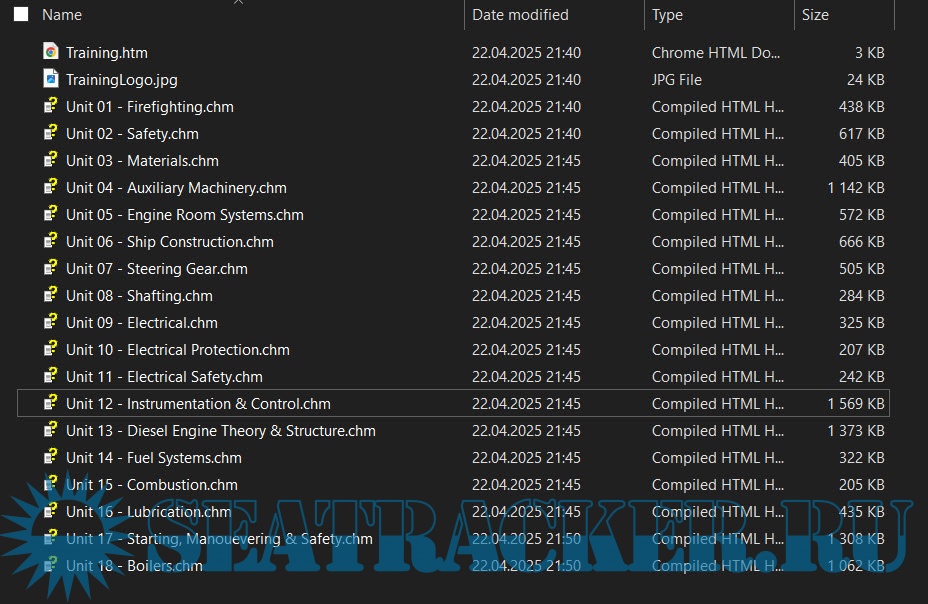The image size is (928, 604).
Task: Select the Unit 08 - Shafting.chm file
Action: pyautogui.click(x=139, y=296)
